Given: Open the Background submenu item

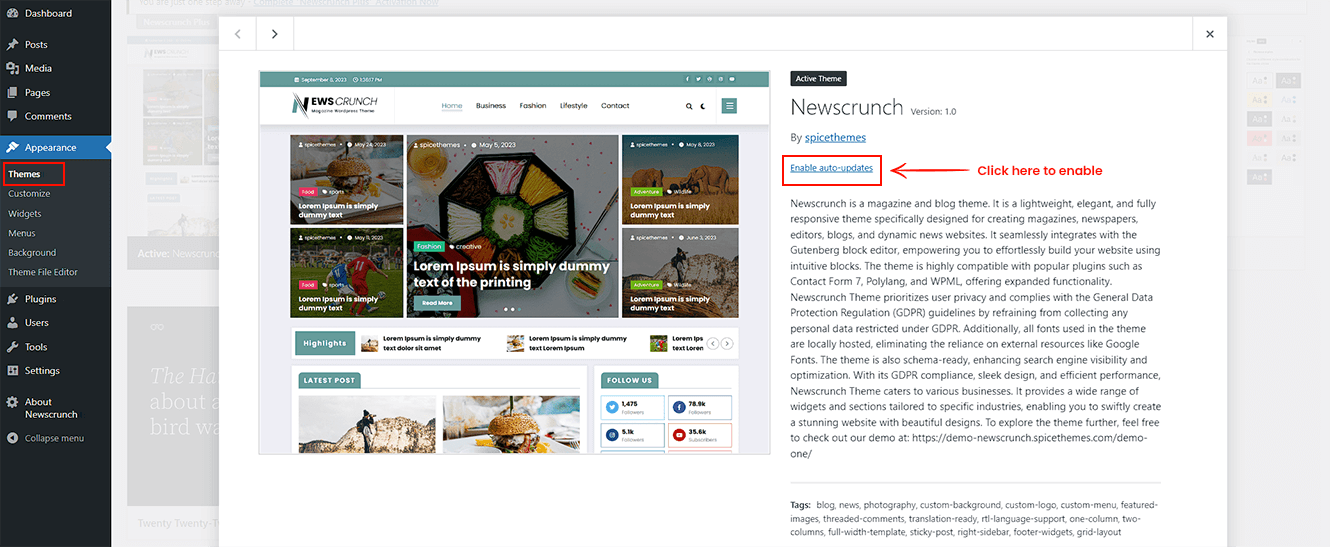Looking at the screenshot, I should pos(32,253).
